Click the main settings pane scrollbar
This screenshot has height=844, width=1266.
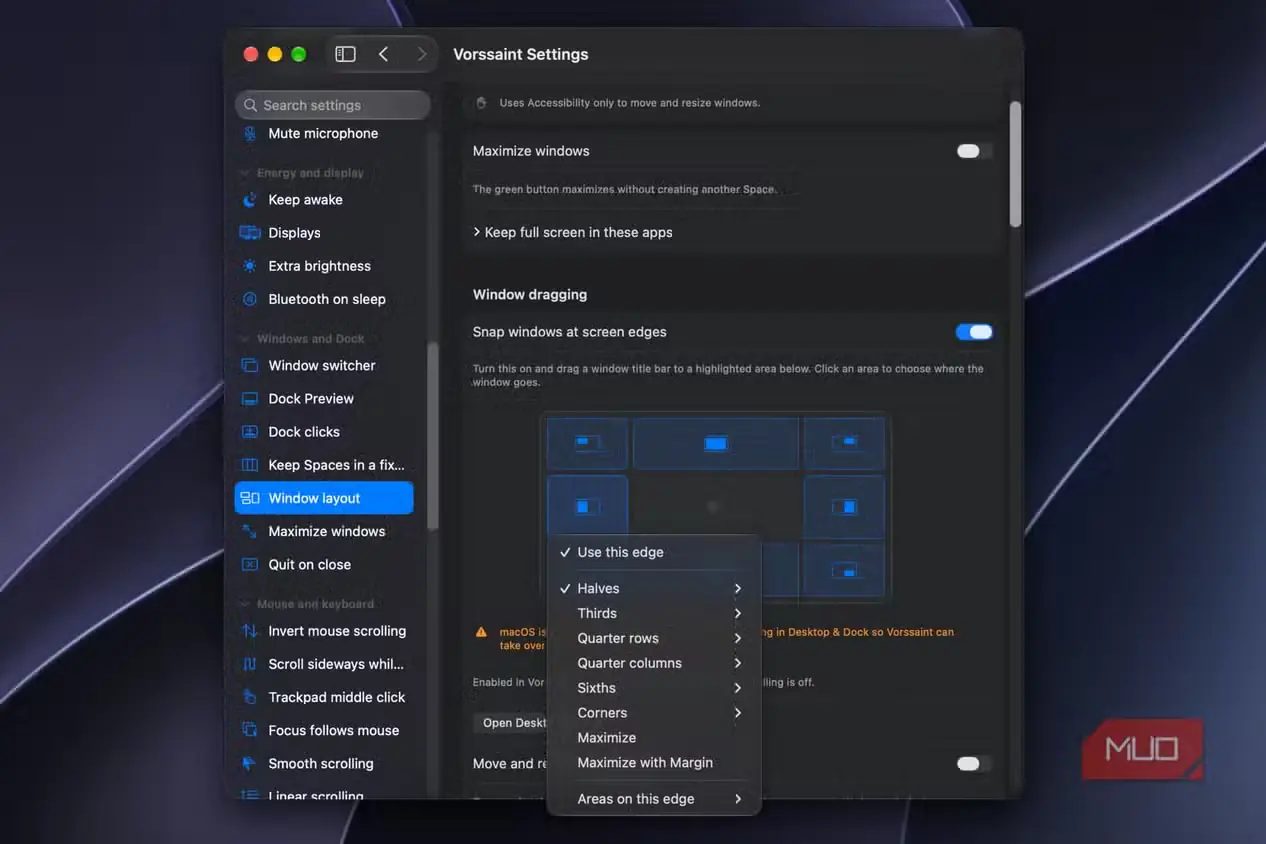click(x=1015, y=165)
